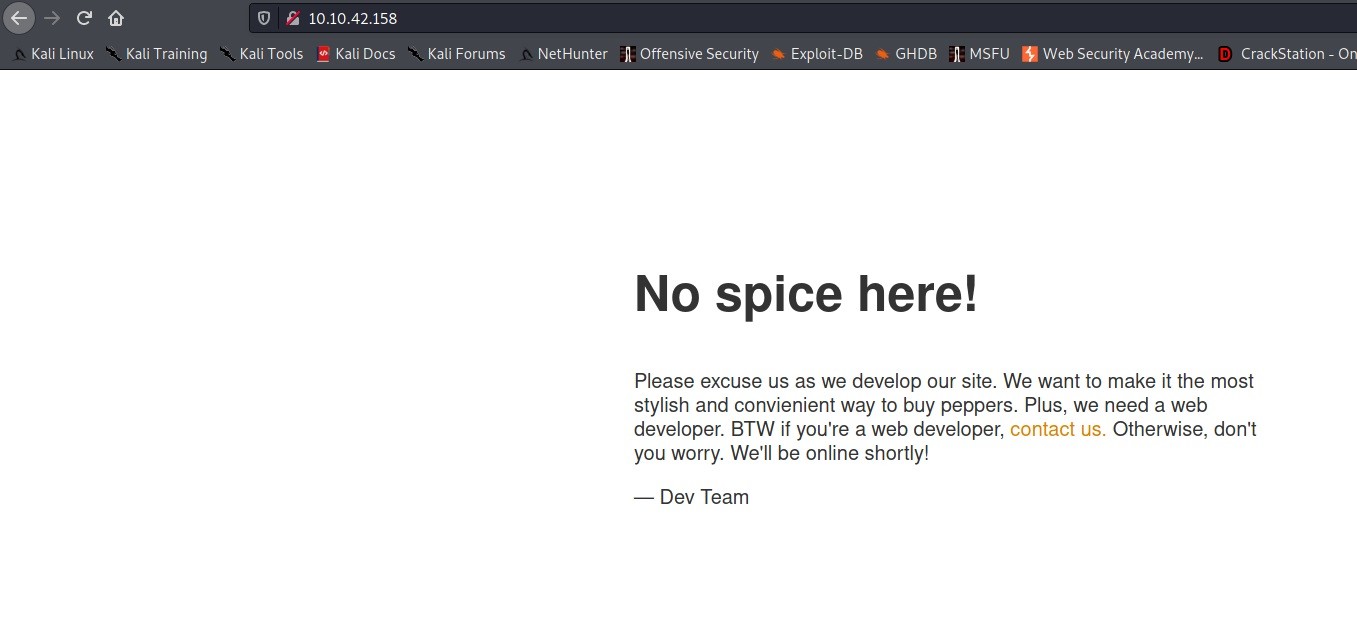This screenshot has height=635, width=1357.
Task: Click the address bar showing 10.10.42.158
Action: pyautogui.click(x=700, y=18)
